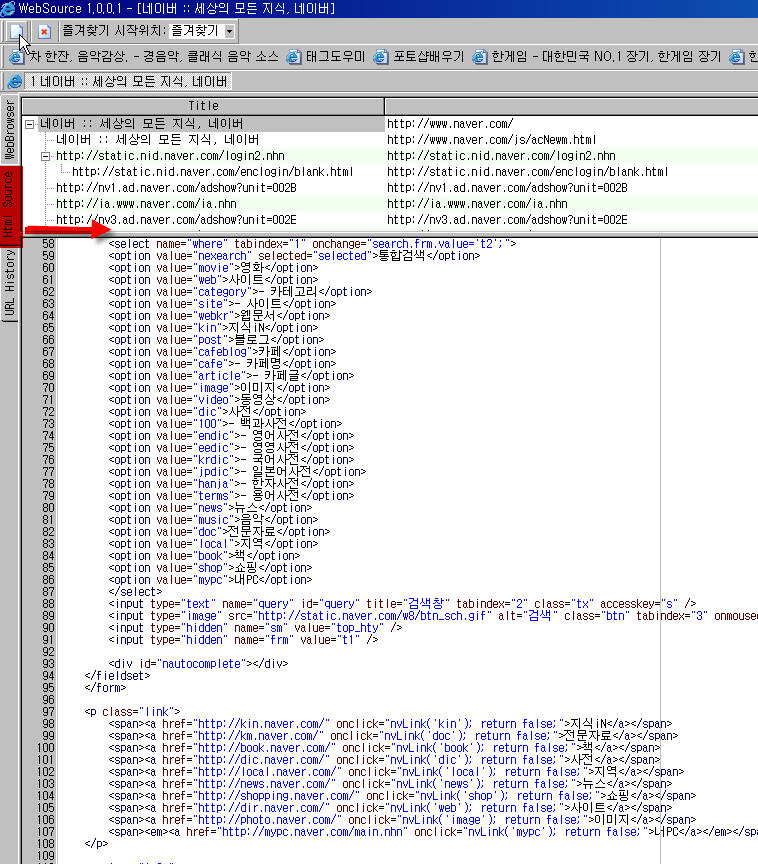Switch to the WebBrowser side tab
The image size is (758, 864).
(x=9, y=130)
